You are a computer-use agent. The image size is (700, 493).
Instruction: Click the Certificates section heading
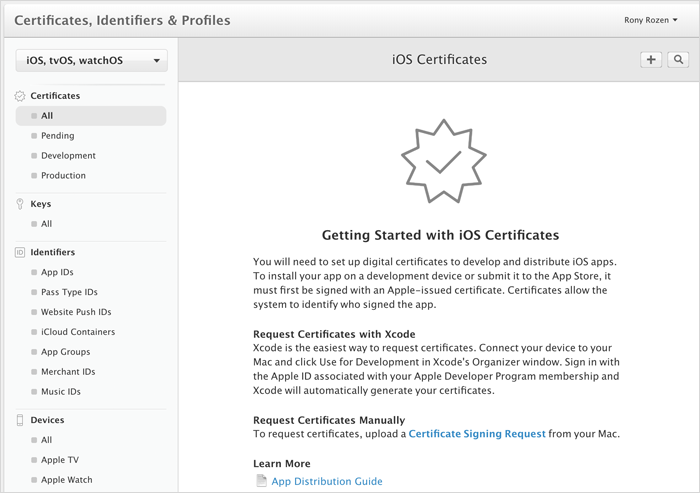click(x=55, y=96)
